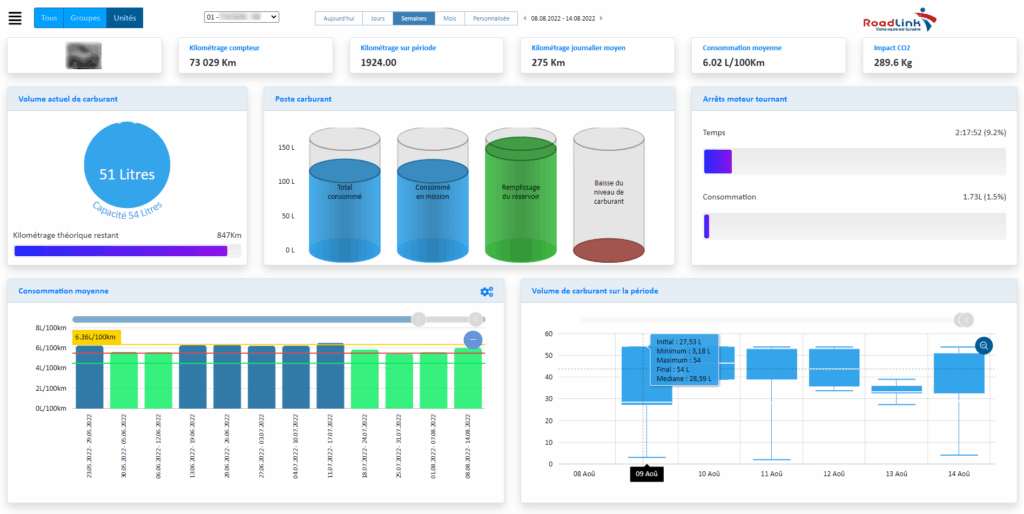Go to previous period with left arrow

525,18
